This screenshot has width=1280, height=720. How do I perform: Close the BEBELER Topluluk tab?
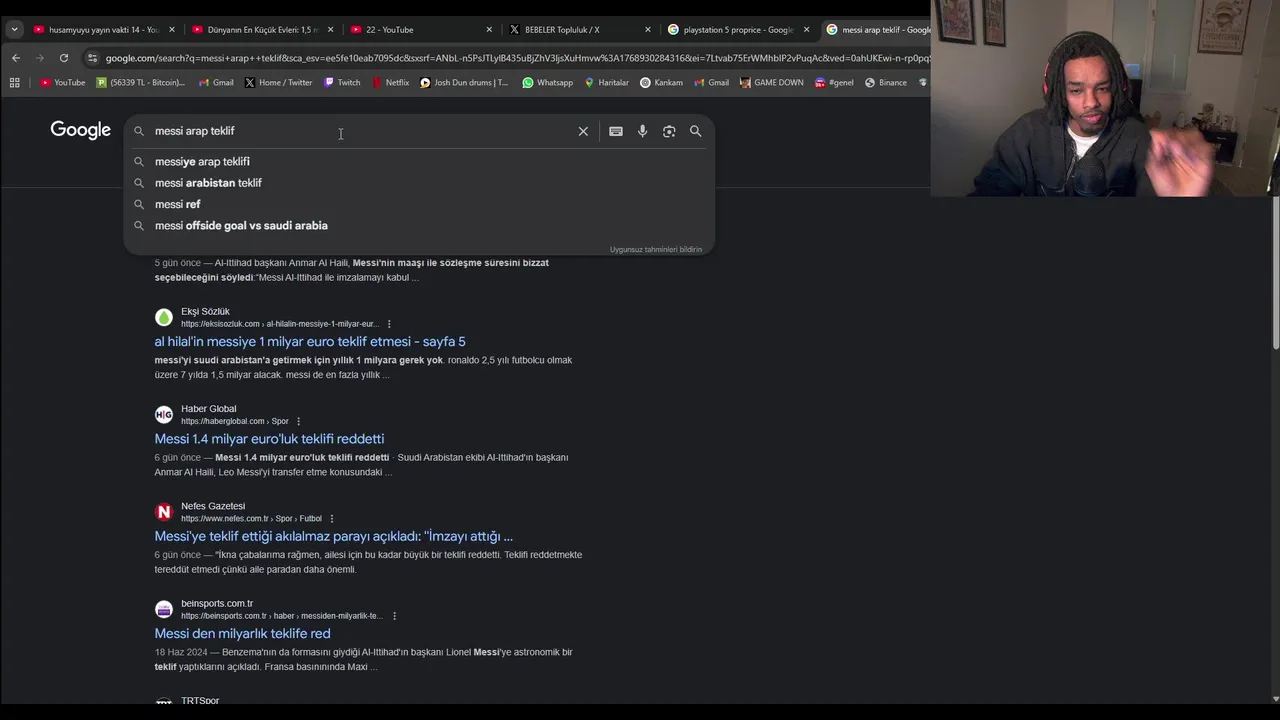648,30
